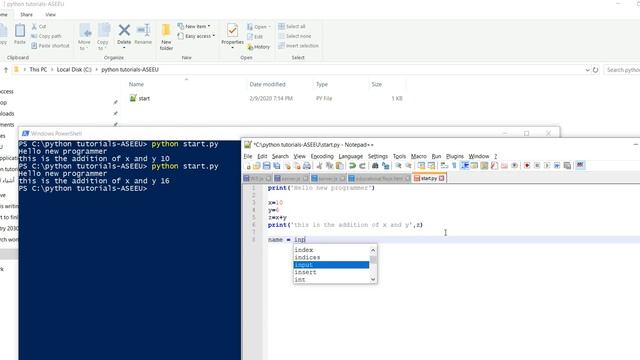Choose 'indices' from the autocomplete list
Viewport: 640px width, 360px height.
coord(331,257)
